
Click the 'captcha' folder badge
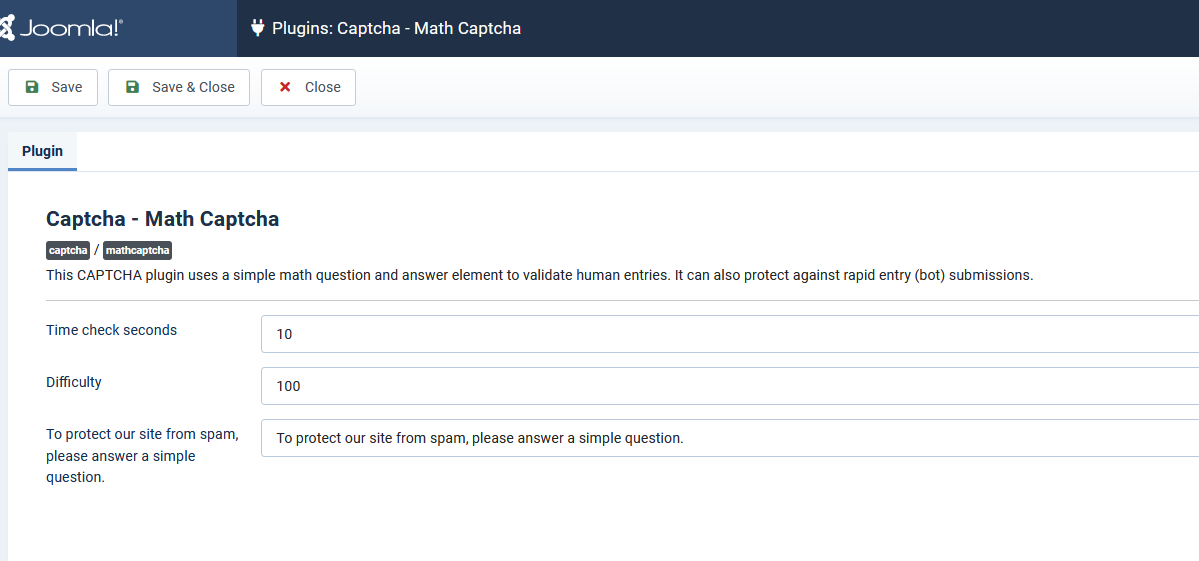(68, 250)
